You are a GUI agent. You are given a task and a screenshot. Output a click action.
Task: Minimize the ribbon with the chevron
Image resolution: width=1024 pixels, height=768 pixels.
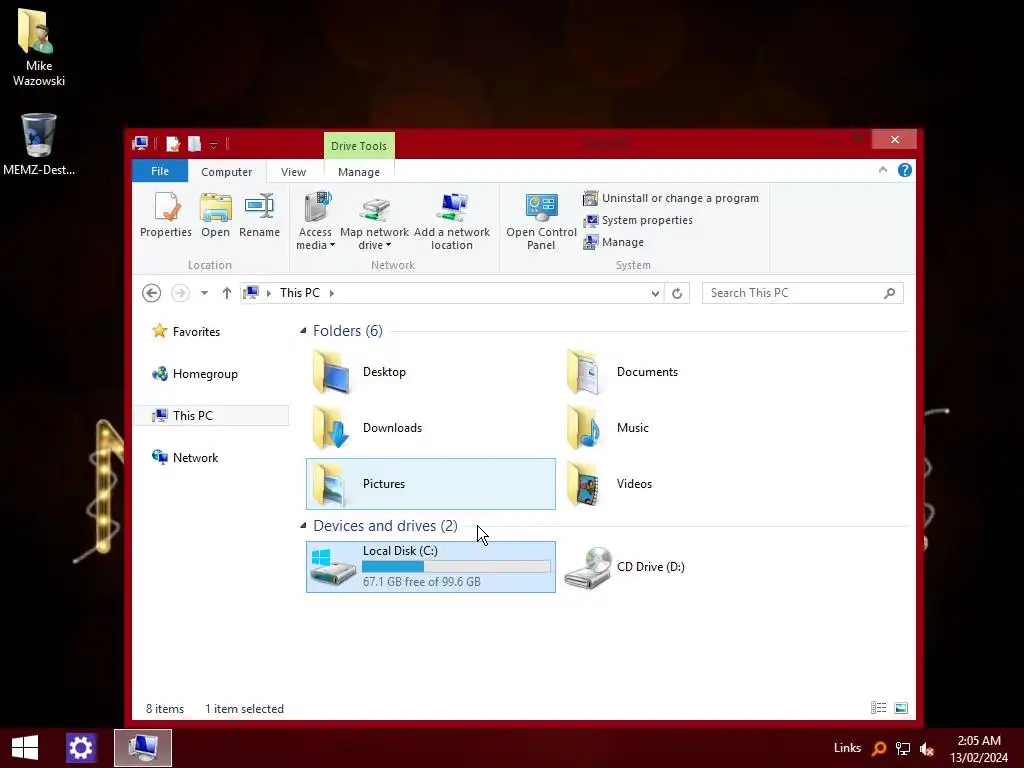coord(883,170)
